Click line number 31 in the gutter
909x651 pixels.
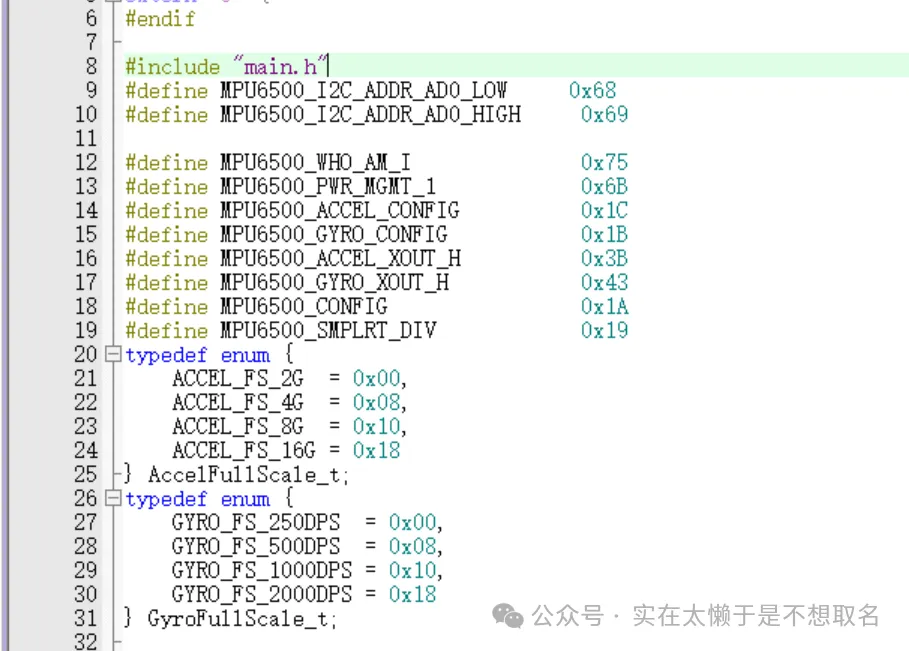(x=87, y=619)
